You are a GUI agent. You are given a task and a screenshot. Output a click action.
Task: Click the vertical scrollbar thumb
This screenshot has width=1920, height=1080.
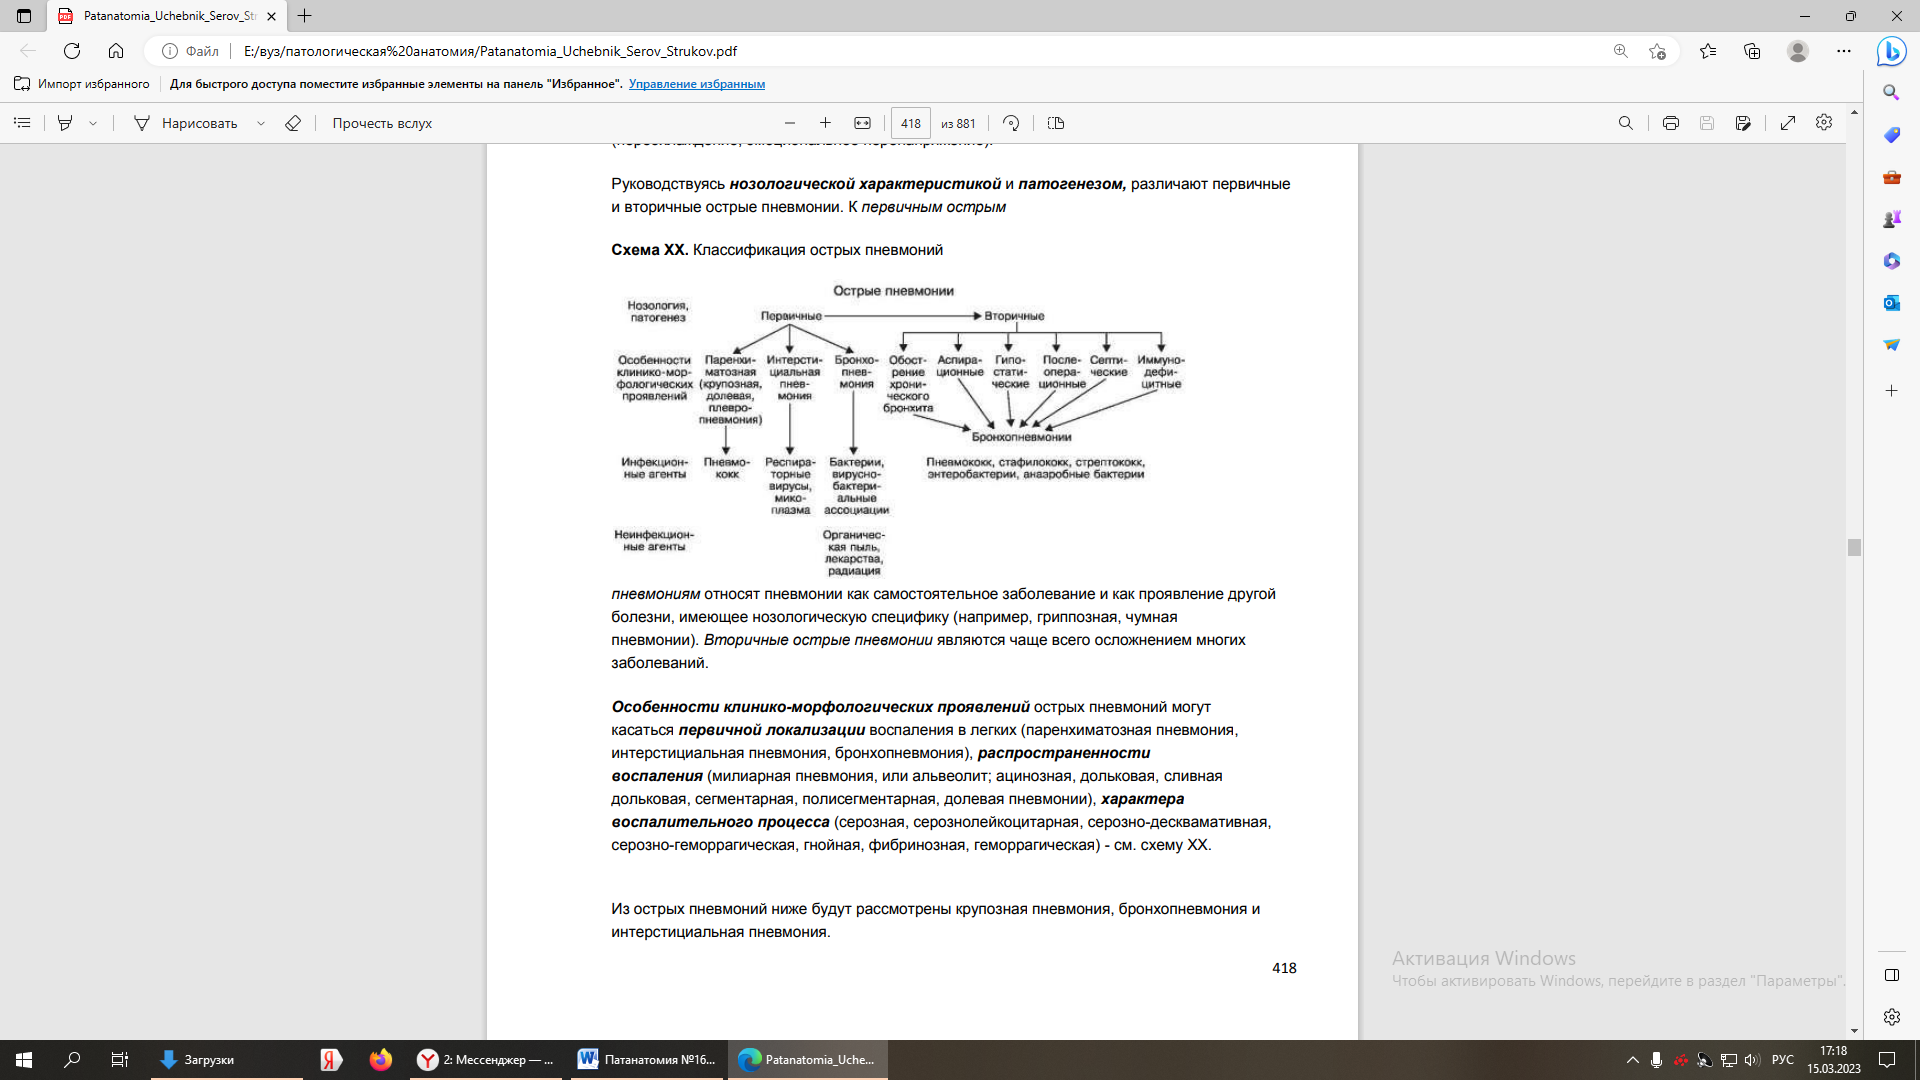pos(1854,548)
